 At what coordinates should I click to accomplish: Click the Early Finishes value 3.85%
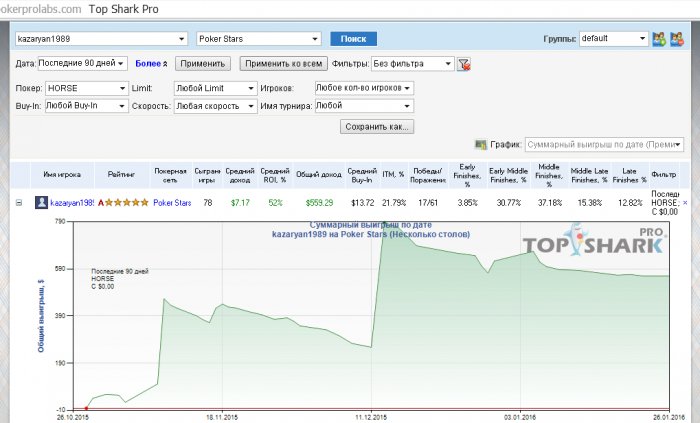pyautogui.click(x=467, y=203)
